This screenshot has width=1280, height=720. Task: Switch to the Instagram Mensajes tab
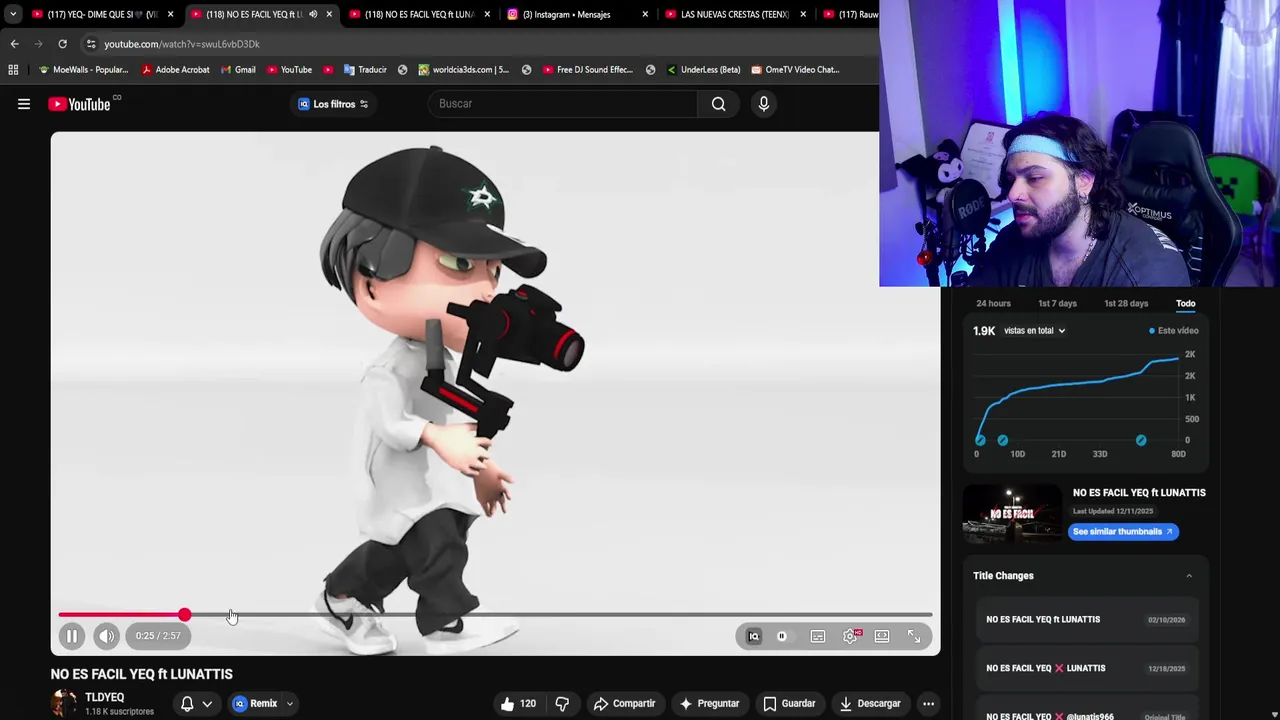pos(575,14)
